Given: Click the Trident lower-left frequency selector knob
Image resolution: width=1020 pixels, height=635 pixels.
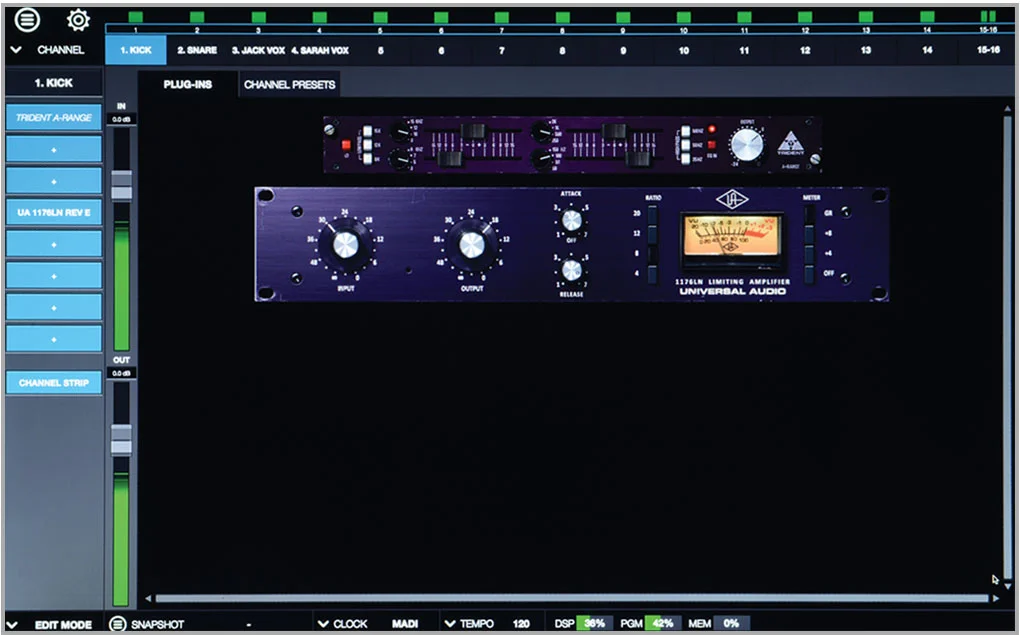Looking at the screenshot, I should pos(401,158).
